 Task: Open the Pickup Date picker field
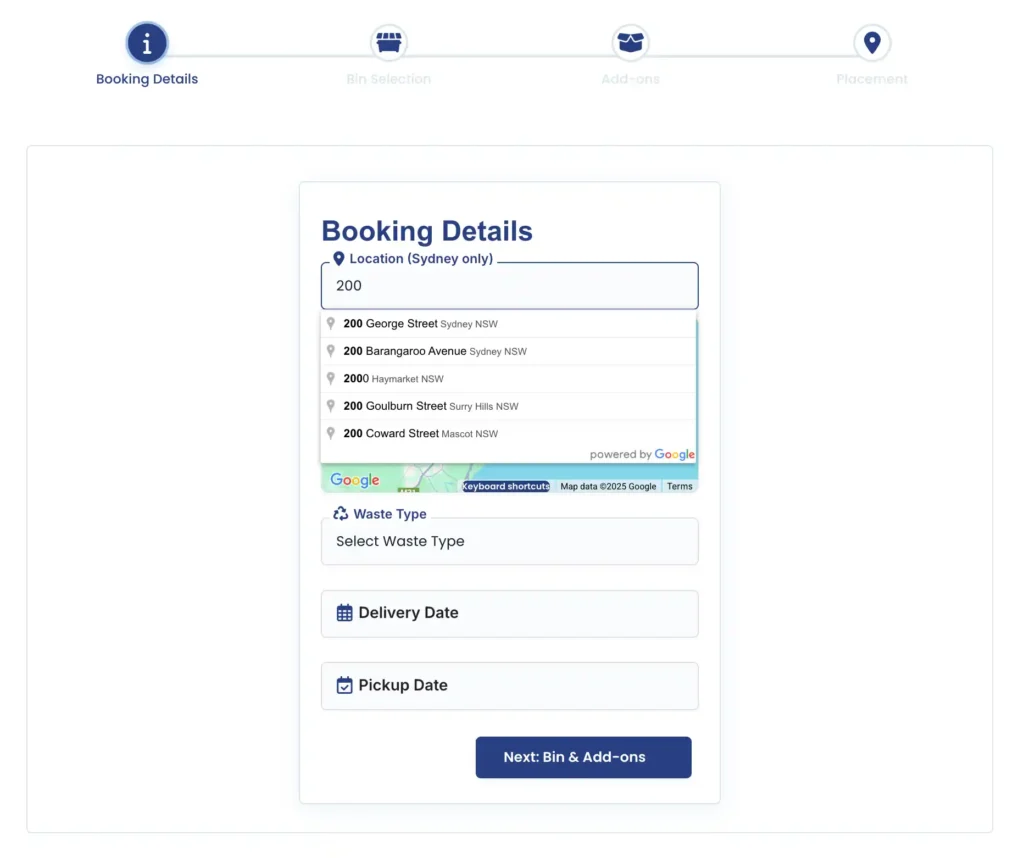pos(509,686)
